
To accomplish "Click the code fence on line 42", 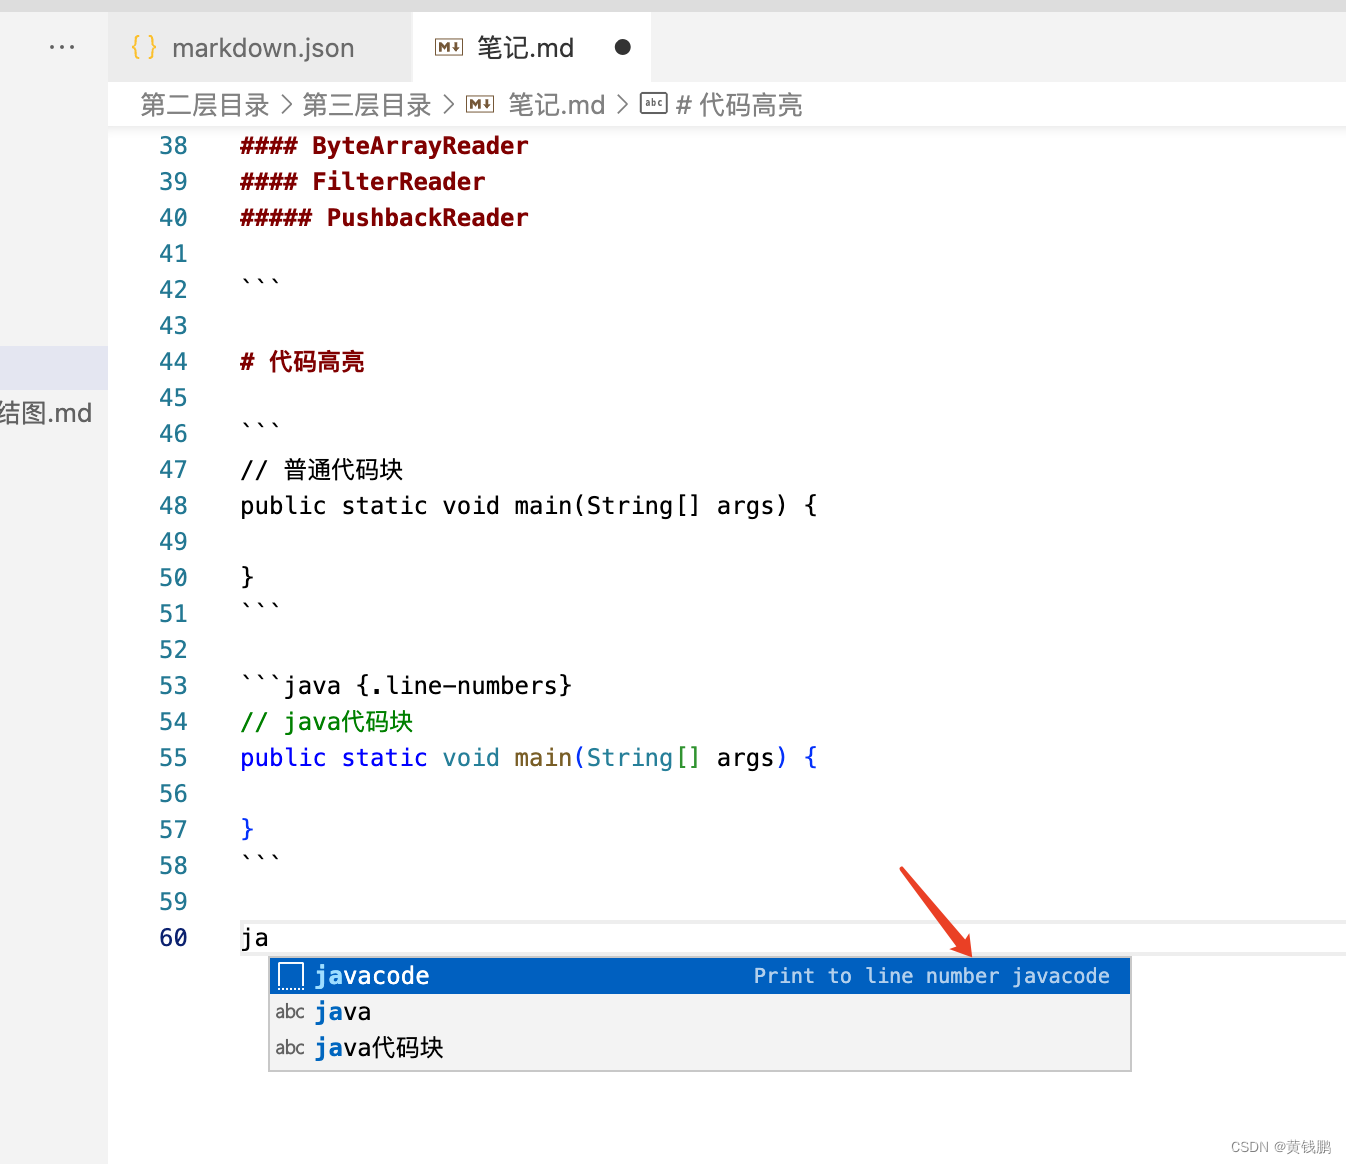I will (x=261, y=284).
